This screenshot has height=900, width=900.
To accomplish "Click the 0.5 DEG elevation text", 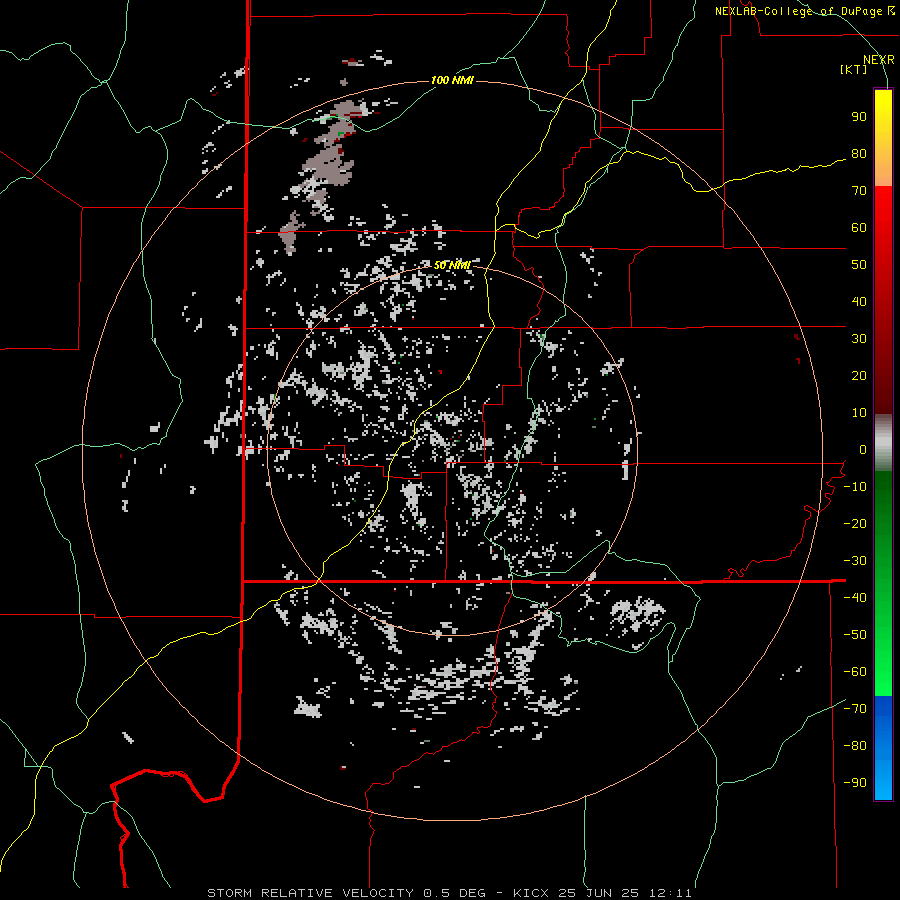I will [454, 893].
